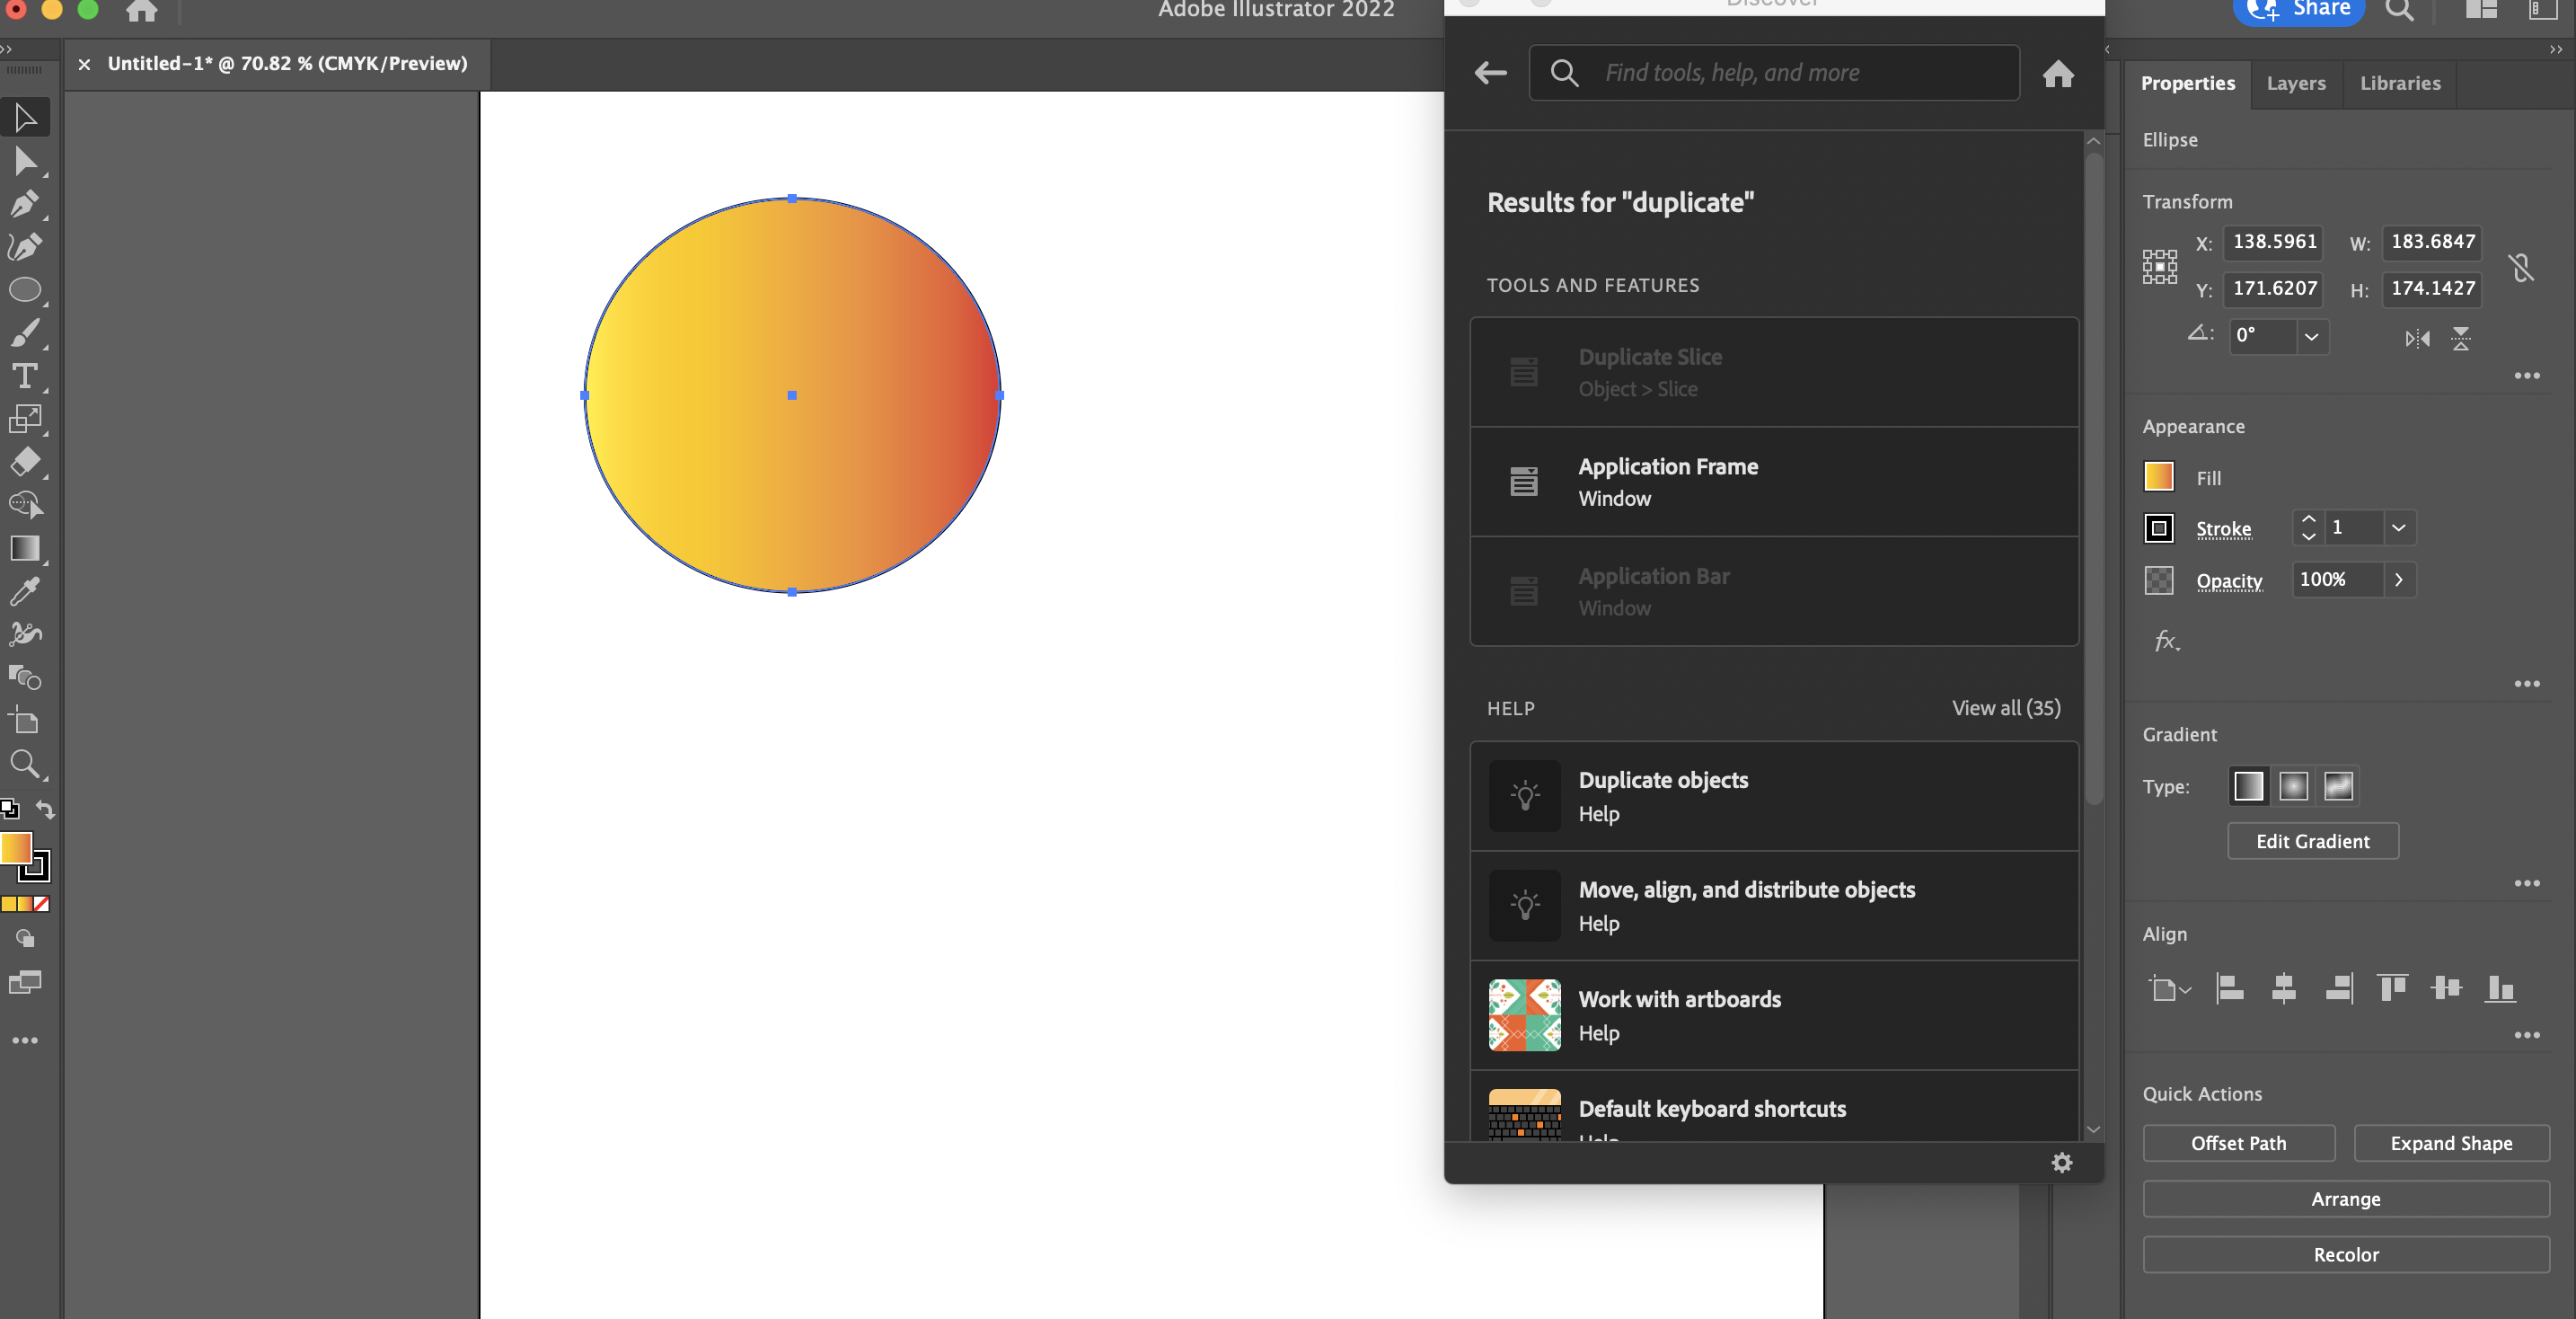Toggle constrain width and height proportions
Screen dimensions: 2576x1319
[2521, 267]
